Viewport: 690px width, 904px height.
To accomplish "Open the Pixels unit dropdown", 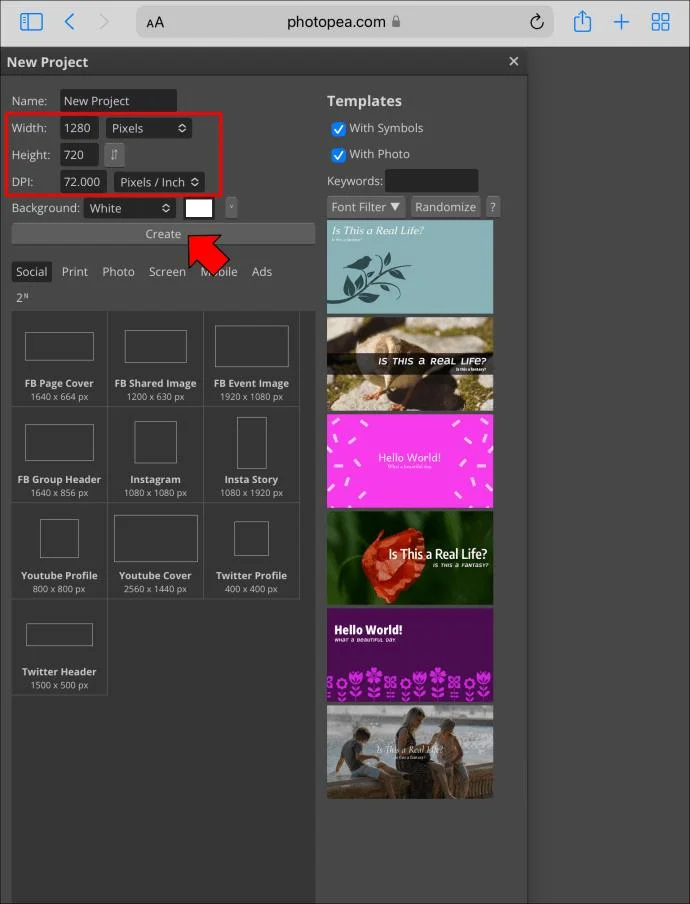I will pos(149,128).
